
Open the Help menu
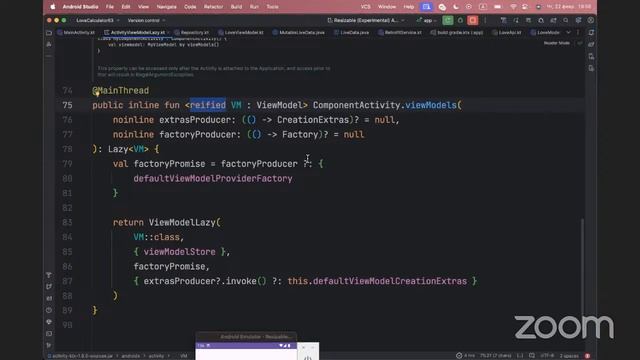point(409,7)
